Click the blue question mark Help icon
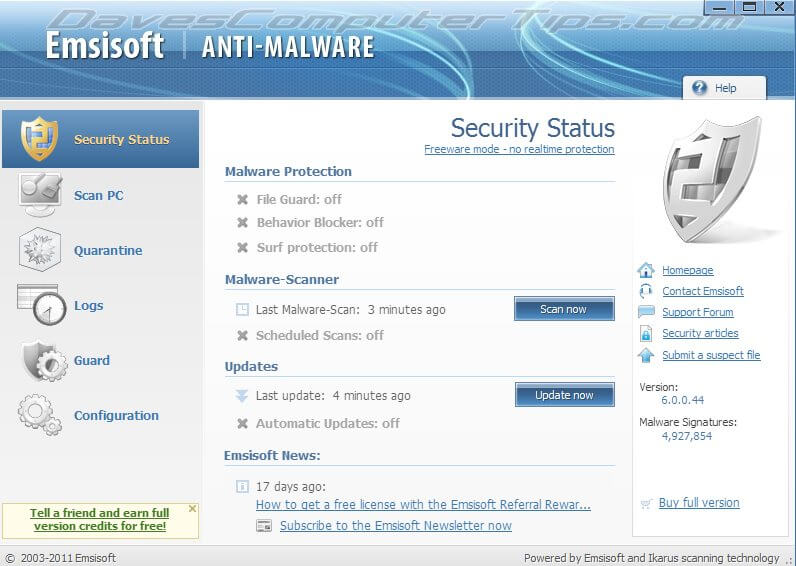This screenshot has height=566, width=796. (x=699, y=87)
